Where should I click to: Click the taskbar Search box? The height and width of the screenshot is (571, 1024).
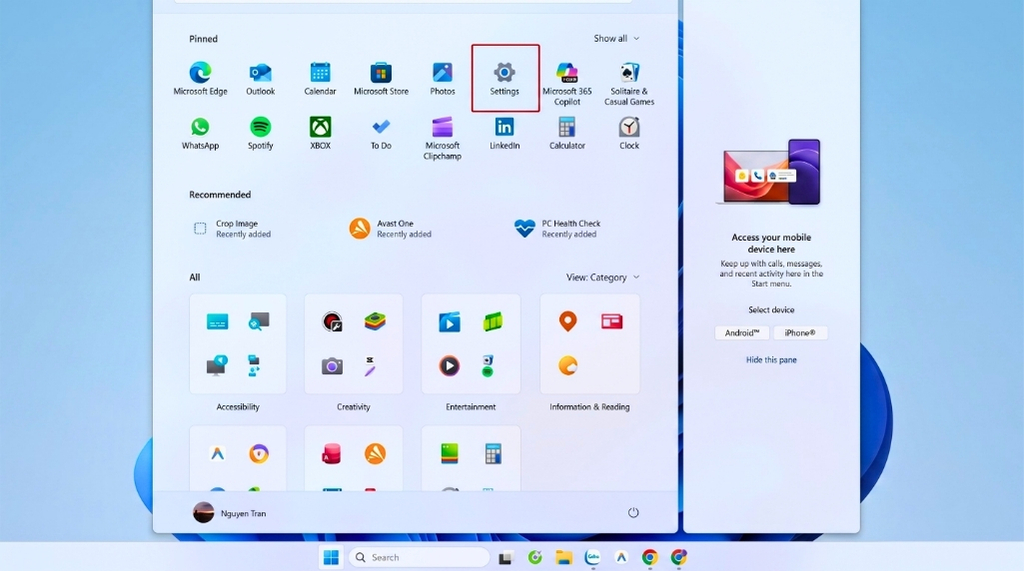[x=420, y=557]
